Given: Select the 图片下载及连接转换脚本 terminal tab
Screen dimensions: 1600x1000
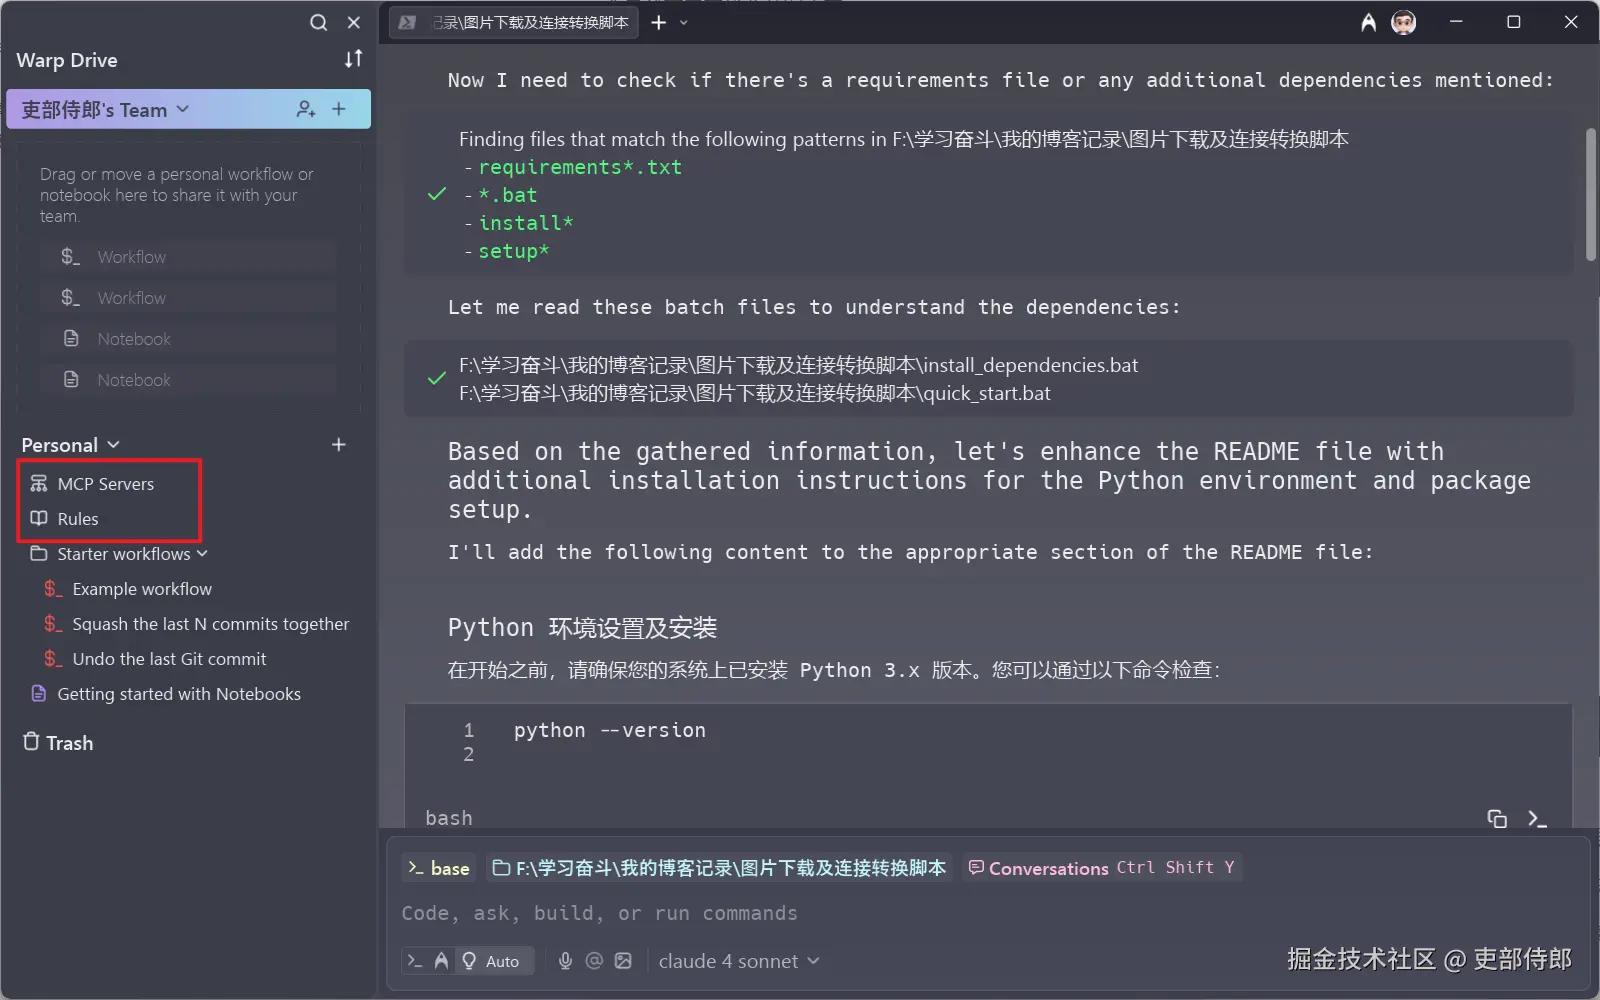Looking at the screenshot, I should pos(515,22).
